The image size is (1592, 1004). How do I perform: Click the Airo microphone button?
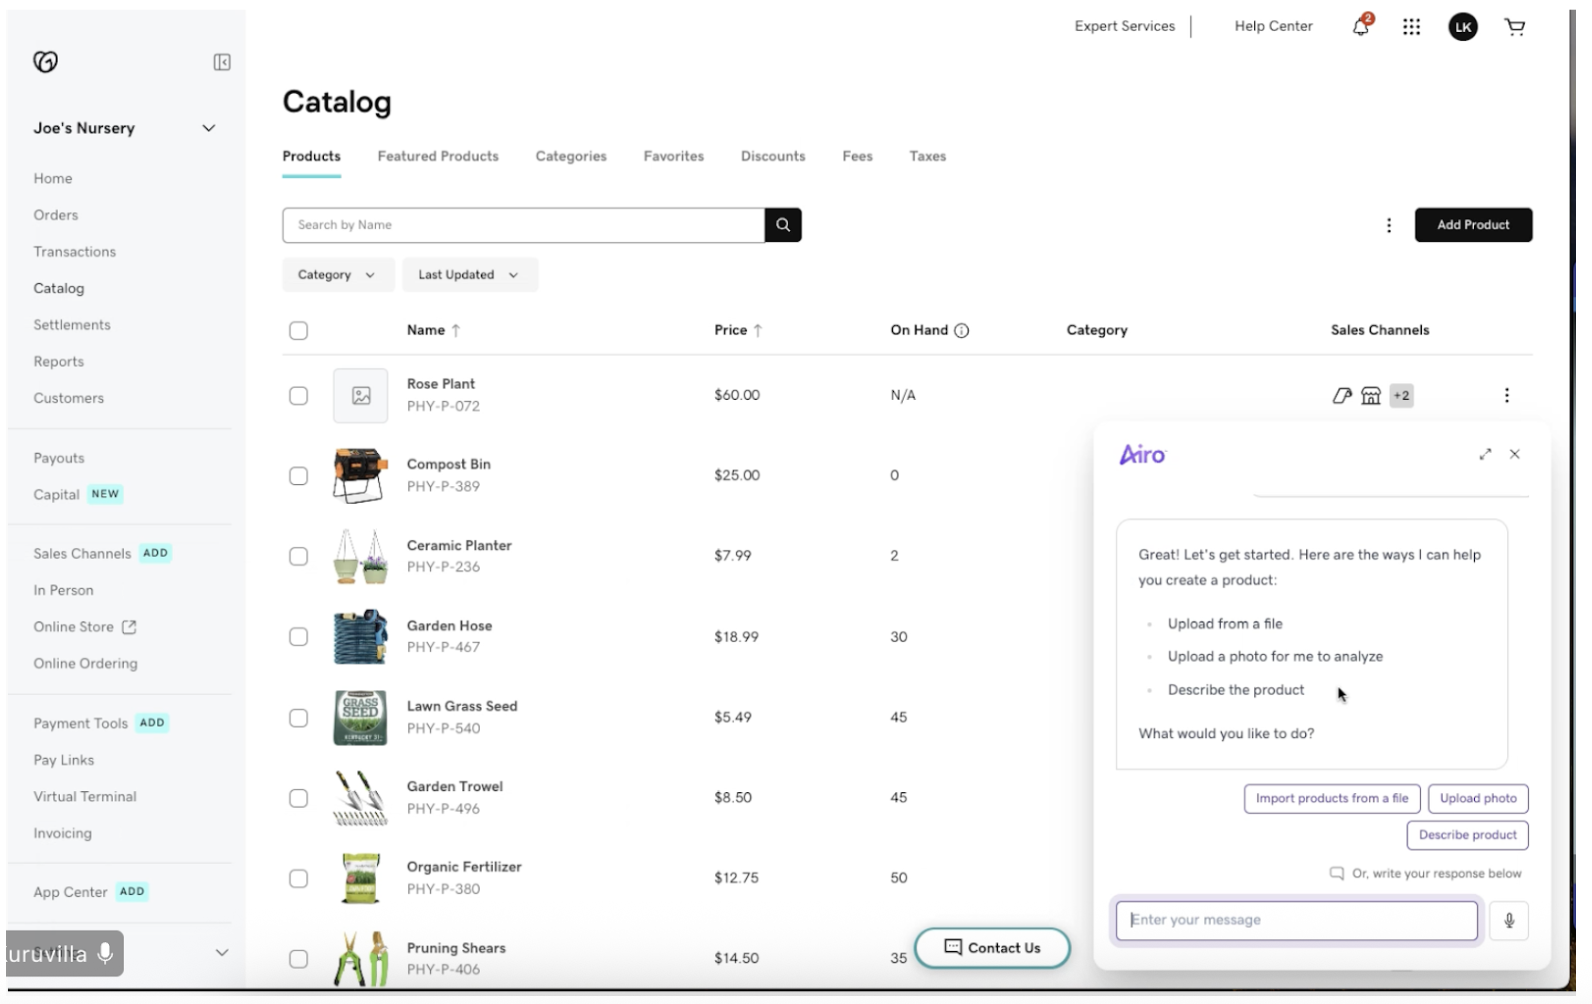(1509, 920)
